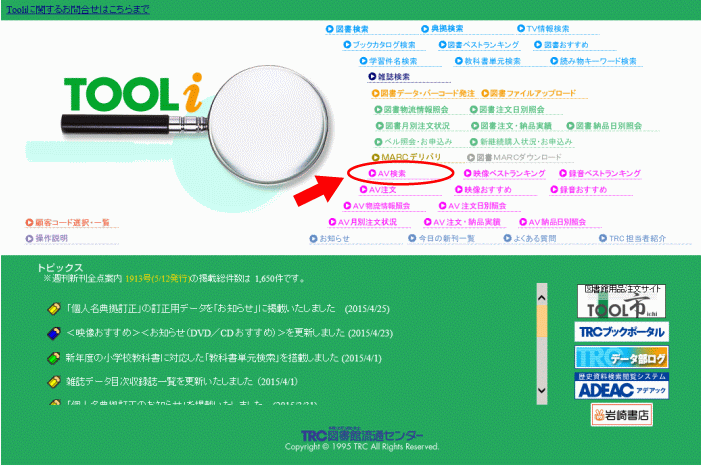This screenshot has height=466, width=701.
Task: Open the 映像おすすめ link
Action: point(488,190)
